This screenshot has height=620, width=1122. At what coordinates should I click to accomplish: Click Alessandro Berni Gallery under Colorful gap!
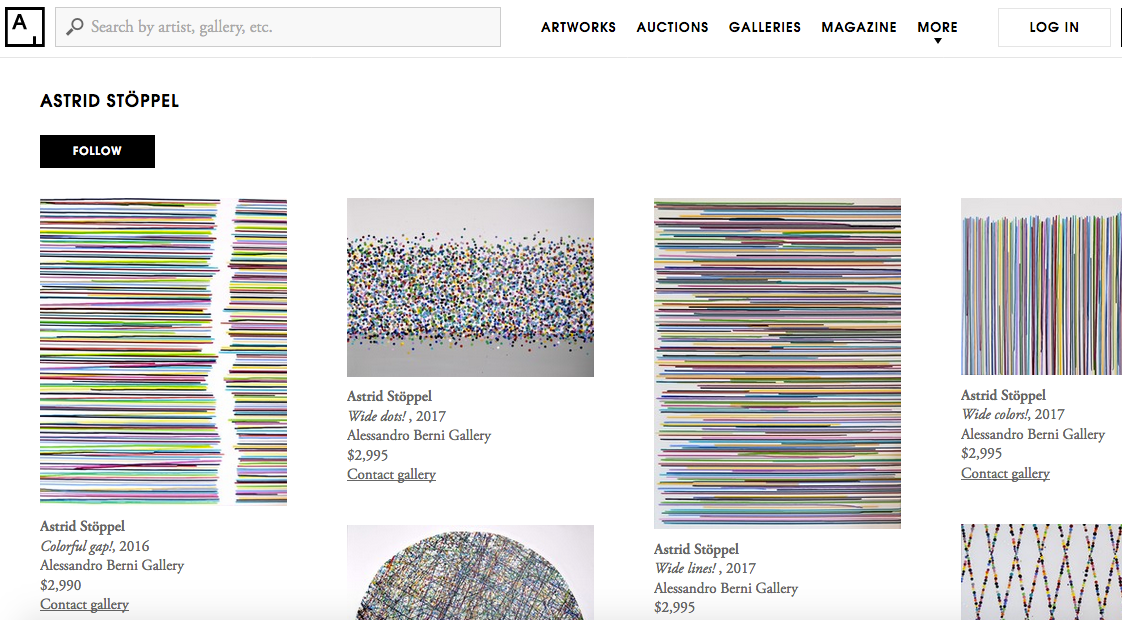[112, 566]
